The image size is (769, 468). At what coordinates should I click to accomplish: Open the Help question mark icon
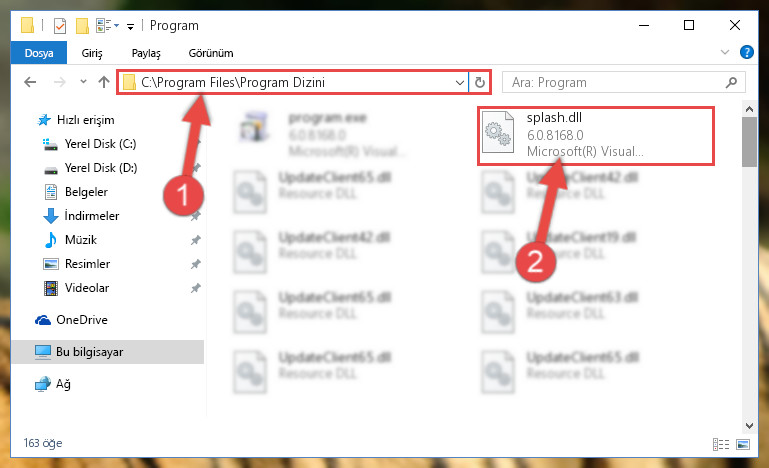click(x=746, y=52)
